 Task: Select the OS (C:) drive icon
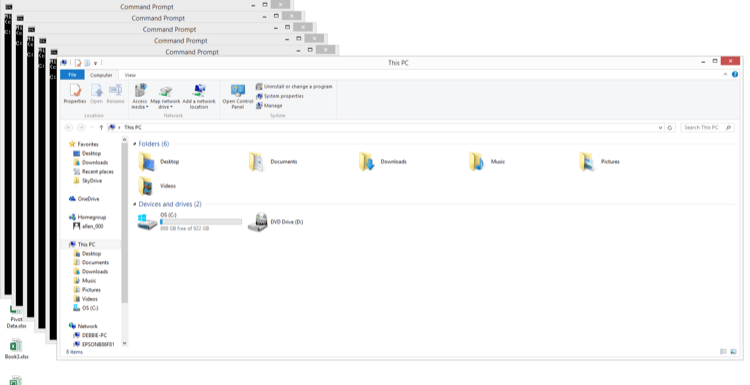[x=147, y=221]
